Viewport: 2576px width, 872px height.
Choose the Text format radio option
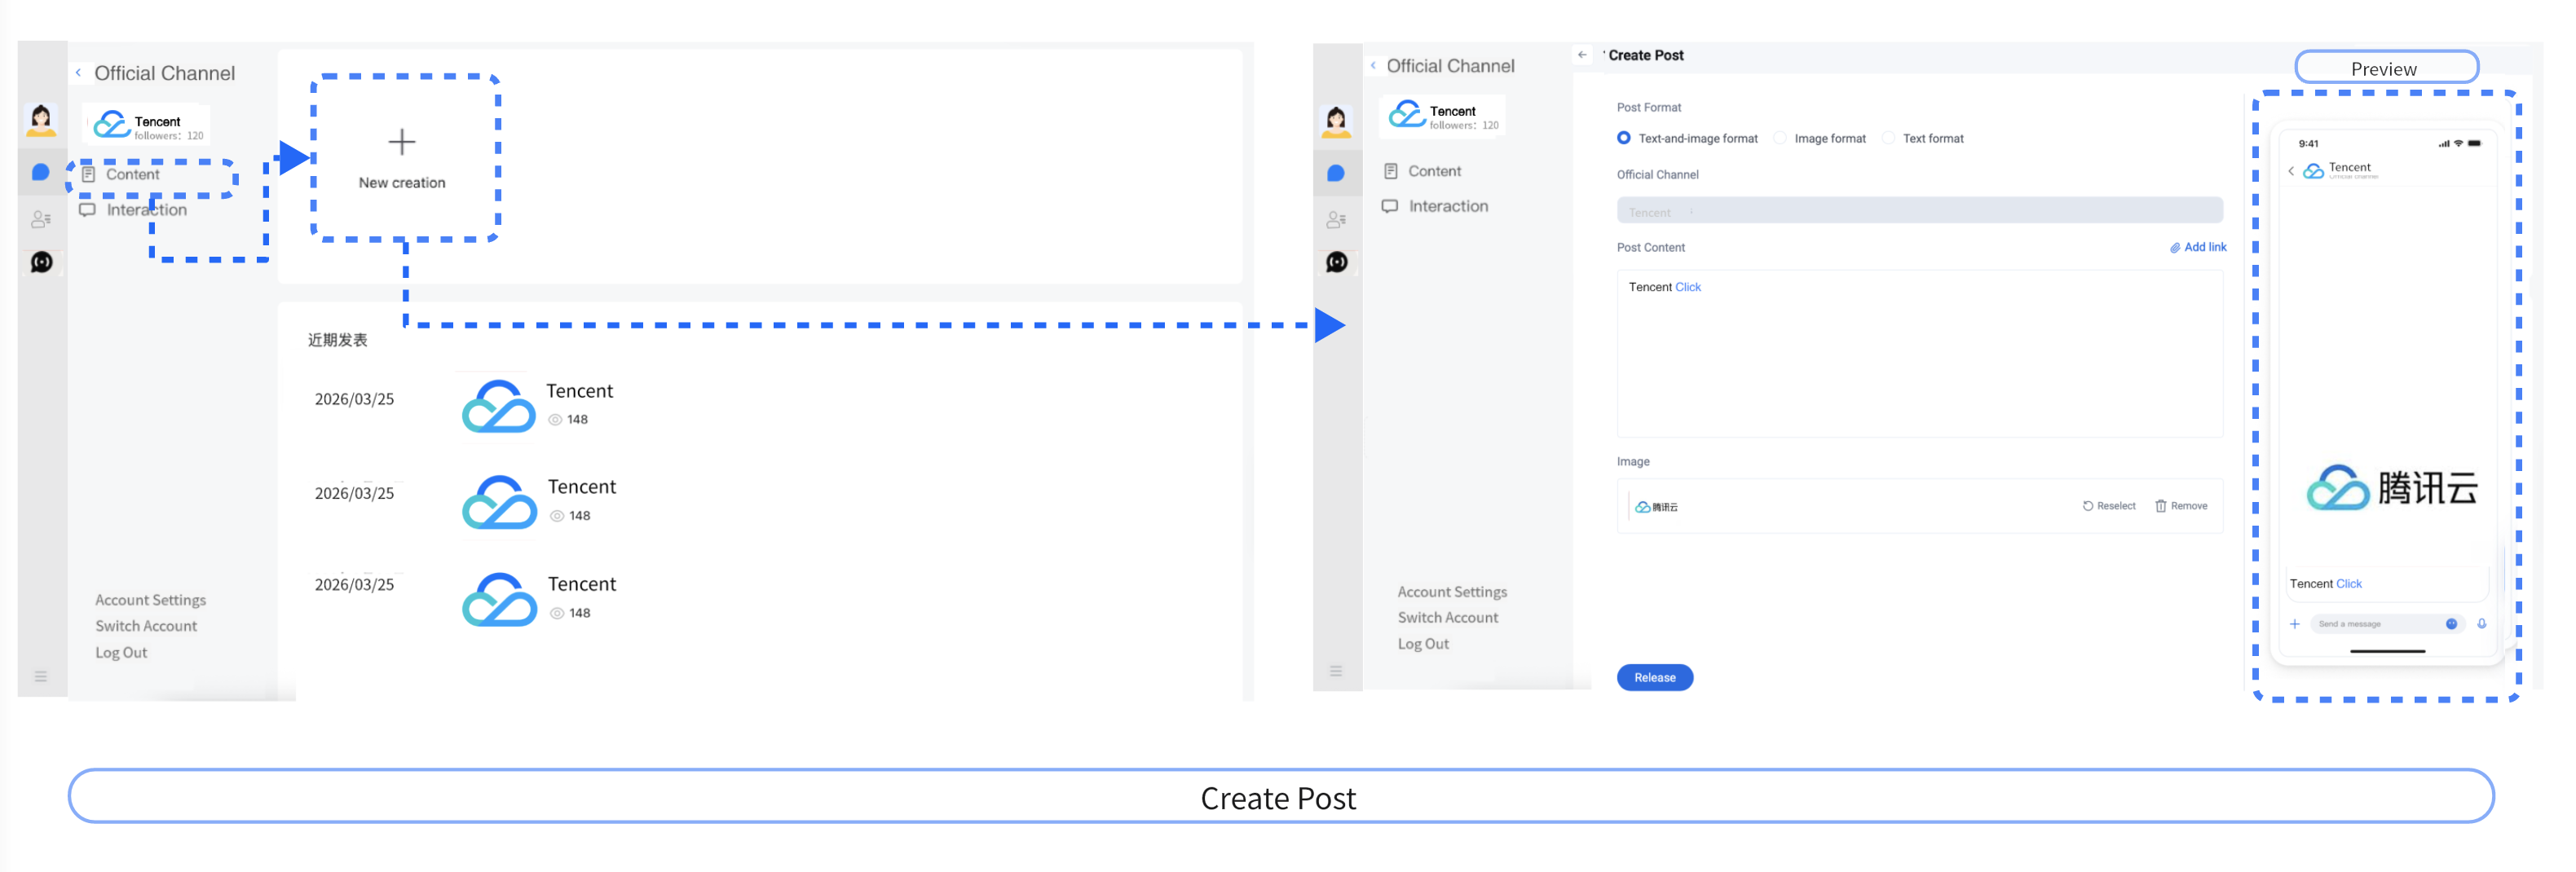1888,138
